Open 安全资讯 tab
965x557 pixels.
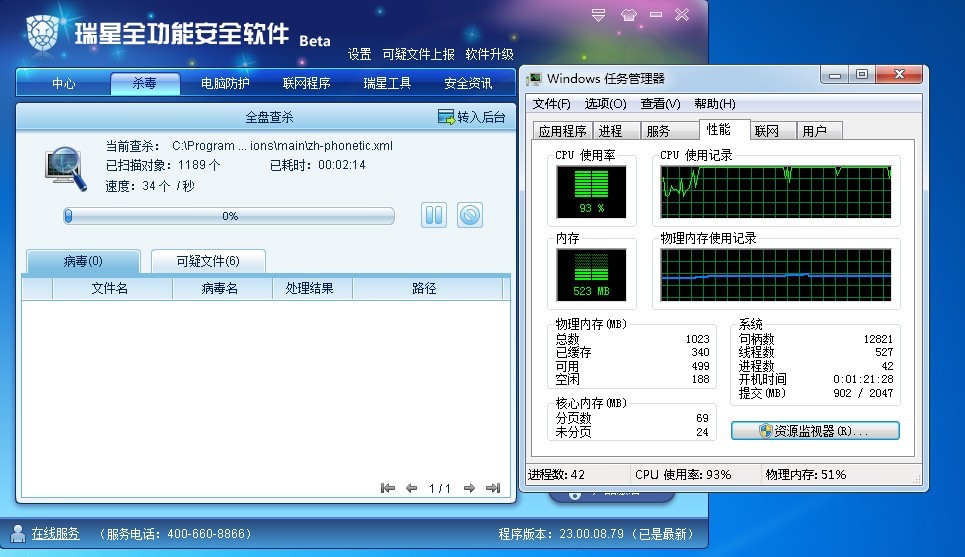pyautogui.click(x=468, y=83)
